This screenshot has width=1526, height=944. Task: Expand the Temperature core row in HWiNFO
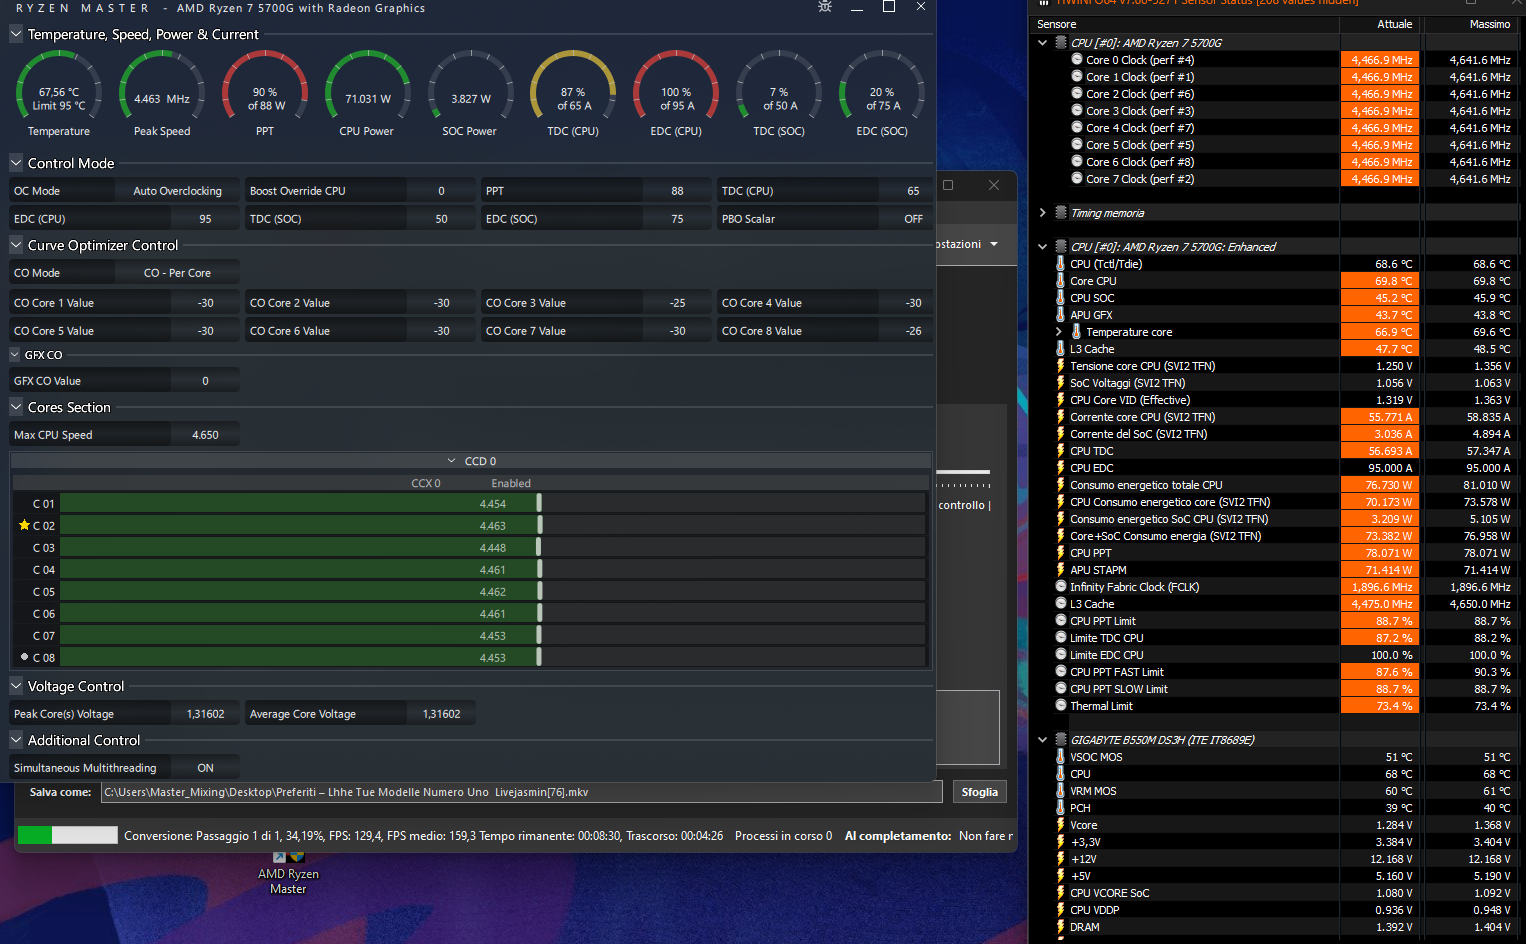coord(1058,331)
